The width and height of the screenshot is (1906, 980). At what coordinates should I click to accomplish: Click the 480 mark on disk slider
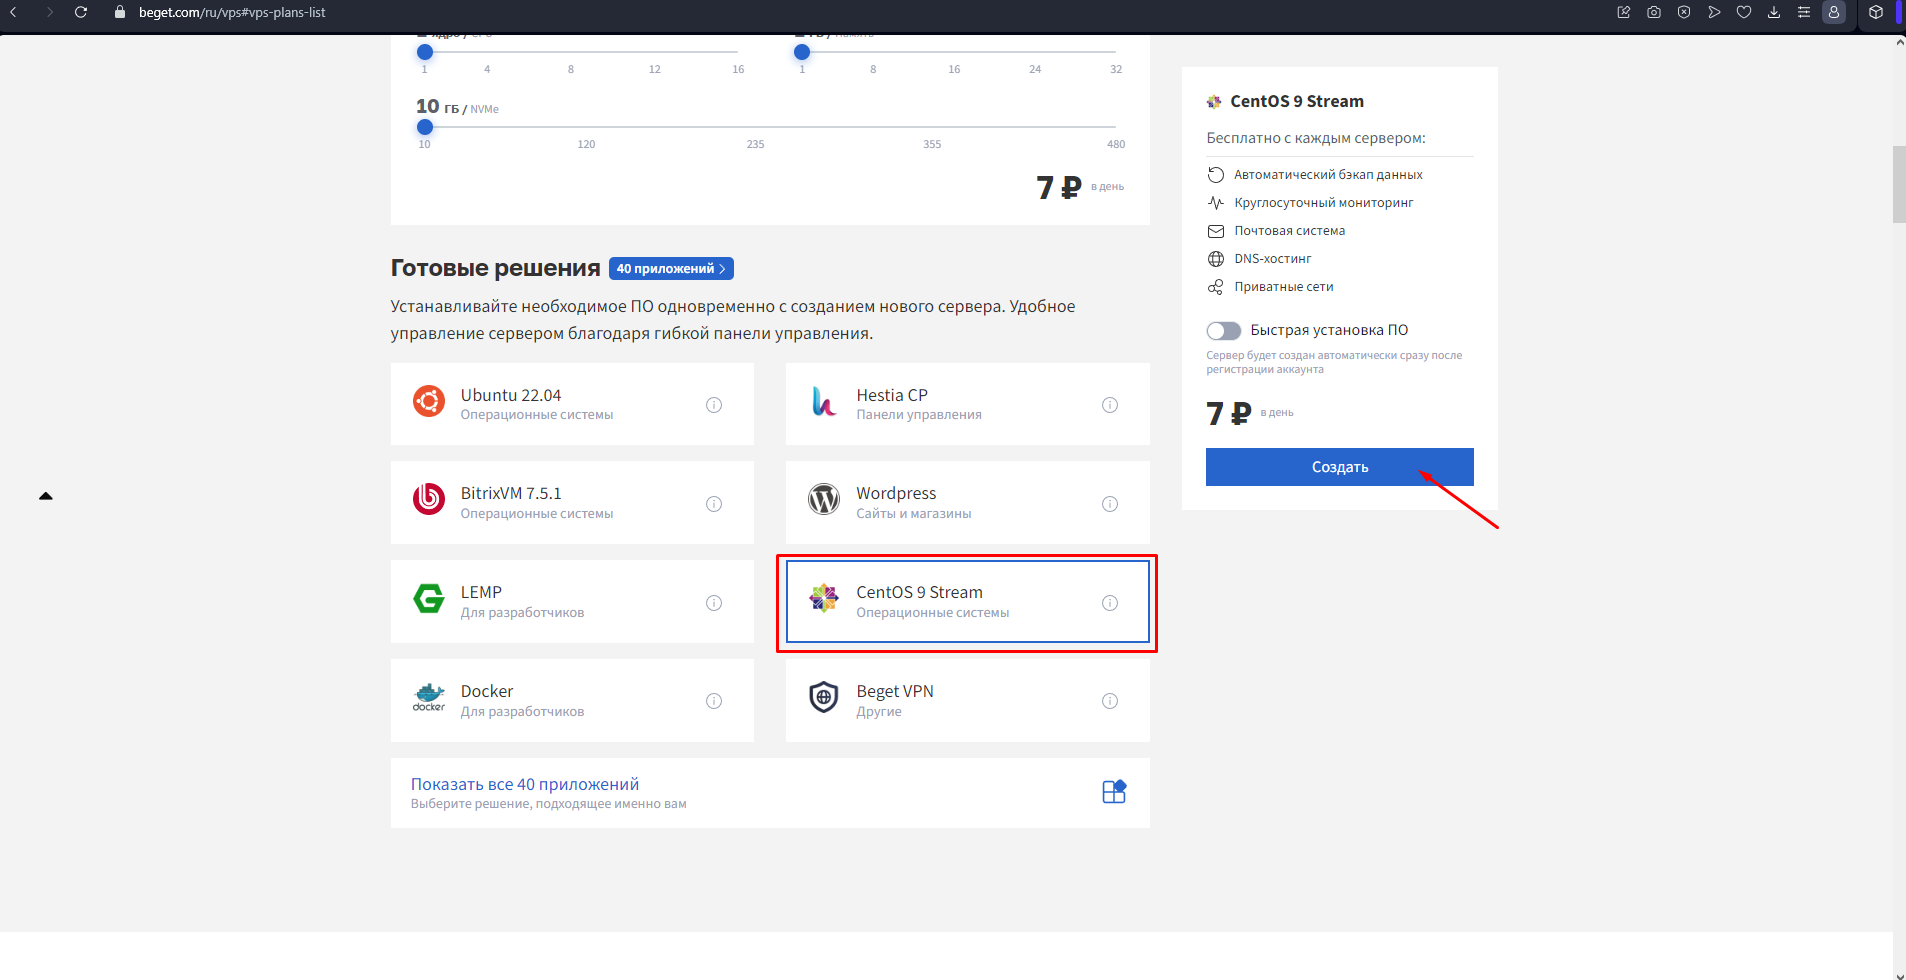point(1116,144)
